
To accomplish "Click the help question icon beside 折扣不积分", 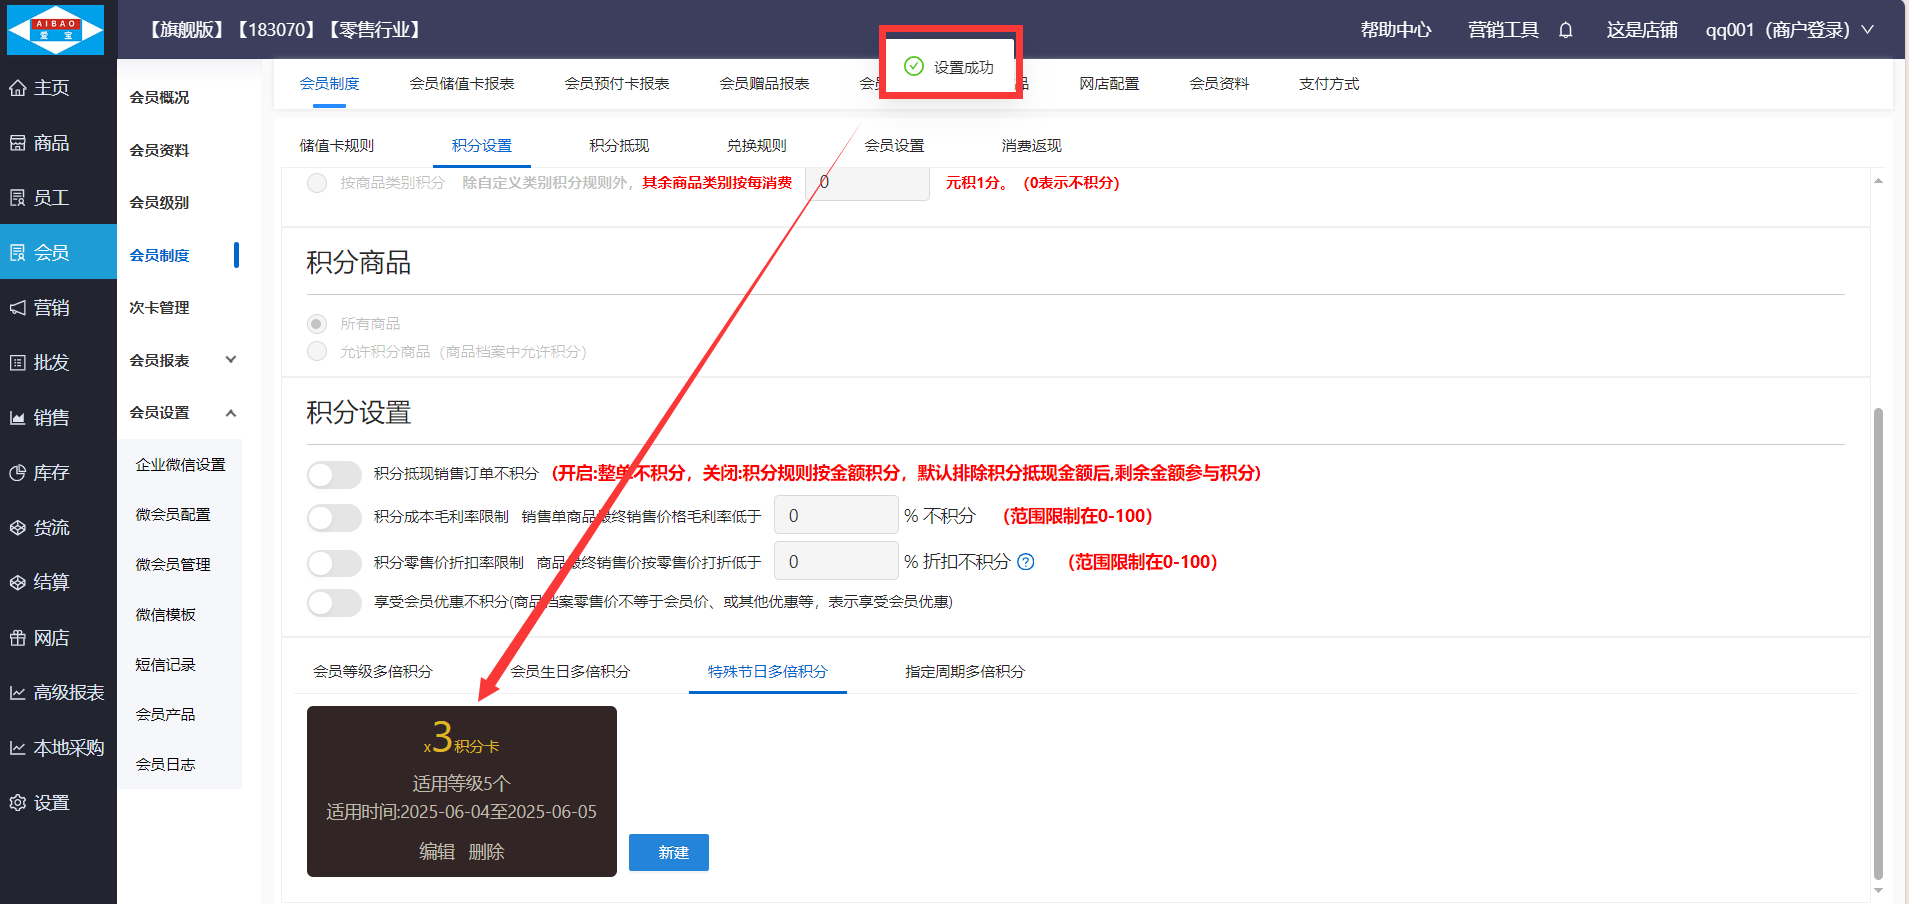I will [1025, 562].
